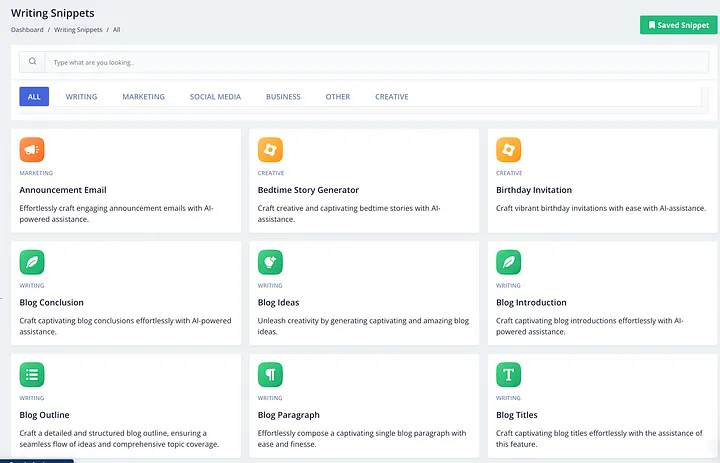The height and width of the screenshot is (463, 720).
Task: Open the Blog Ideas title
Action: click(278, 303)
